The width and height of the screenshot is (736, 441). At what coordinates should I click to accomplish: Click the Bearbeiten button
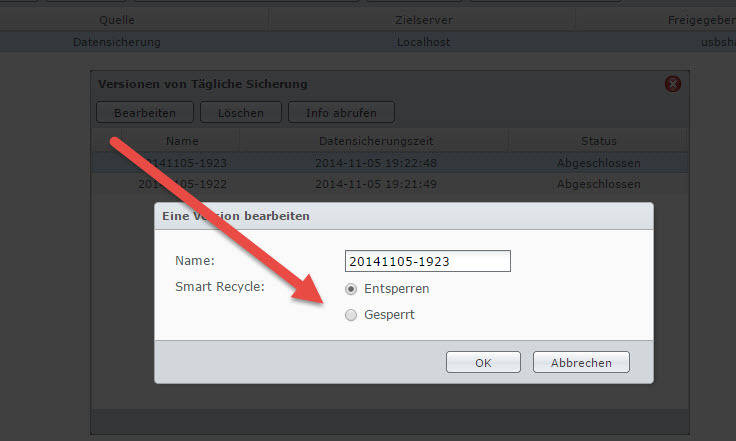point(145,113)
